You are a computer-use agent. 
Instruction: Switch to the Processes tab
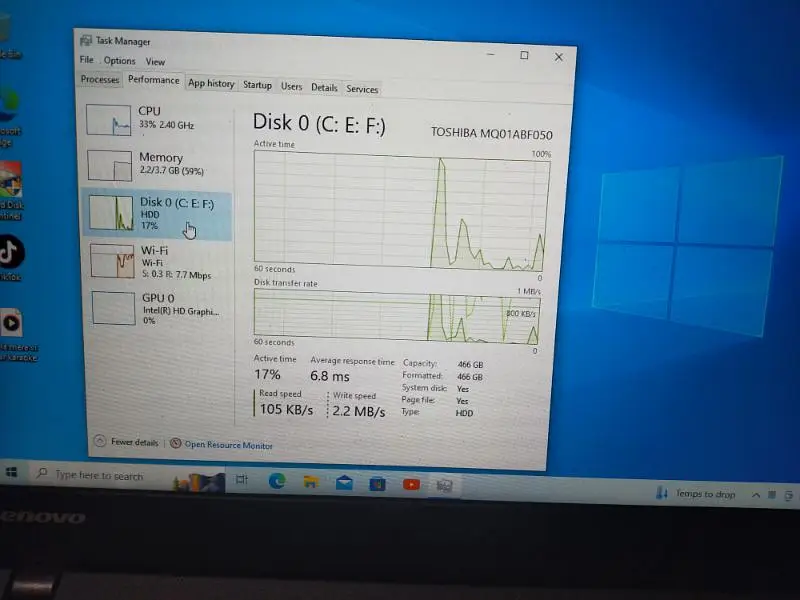tap(99, 80)
